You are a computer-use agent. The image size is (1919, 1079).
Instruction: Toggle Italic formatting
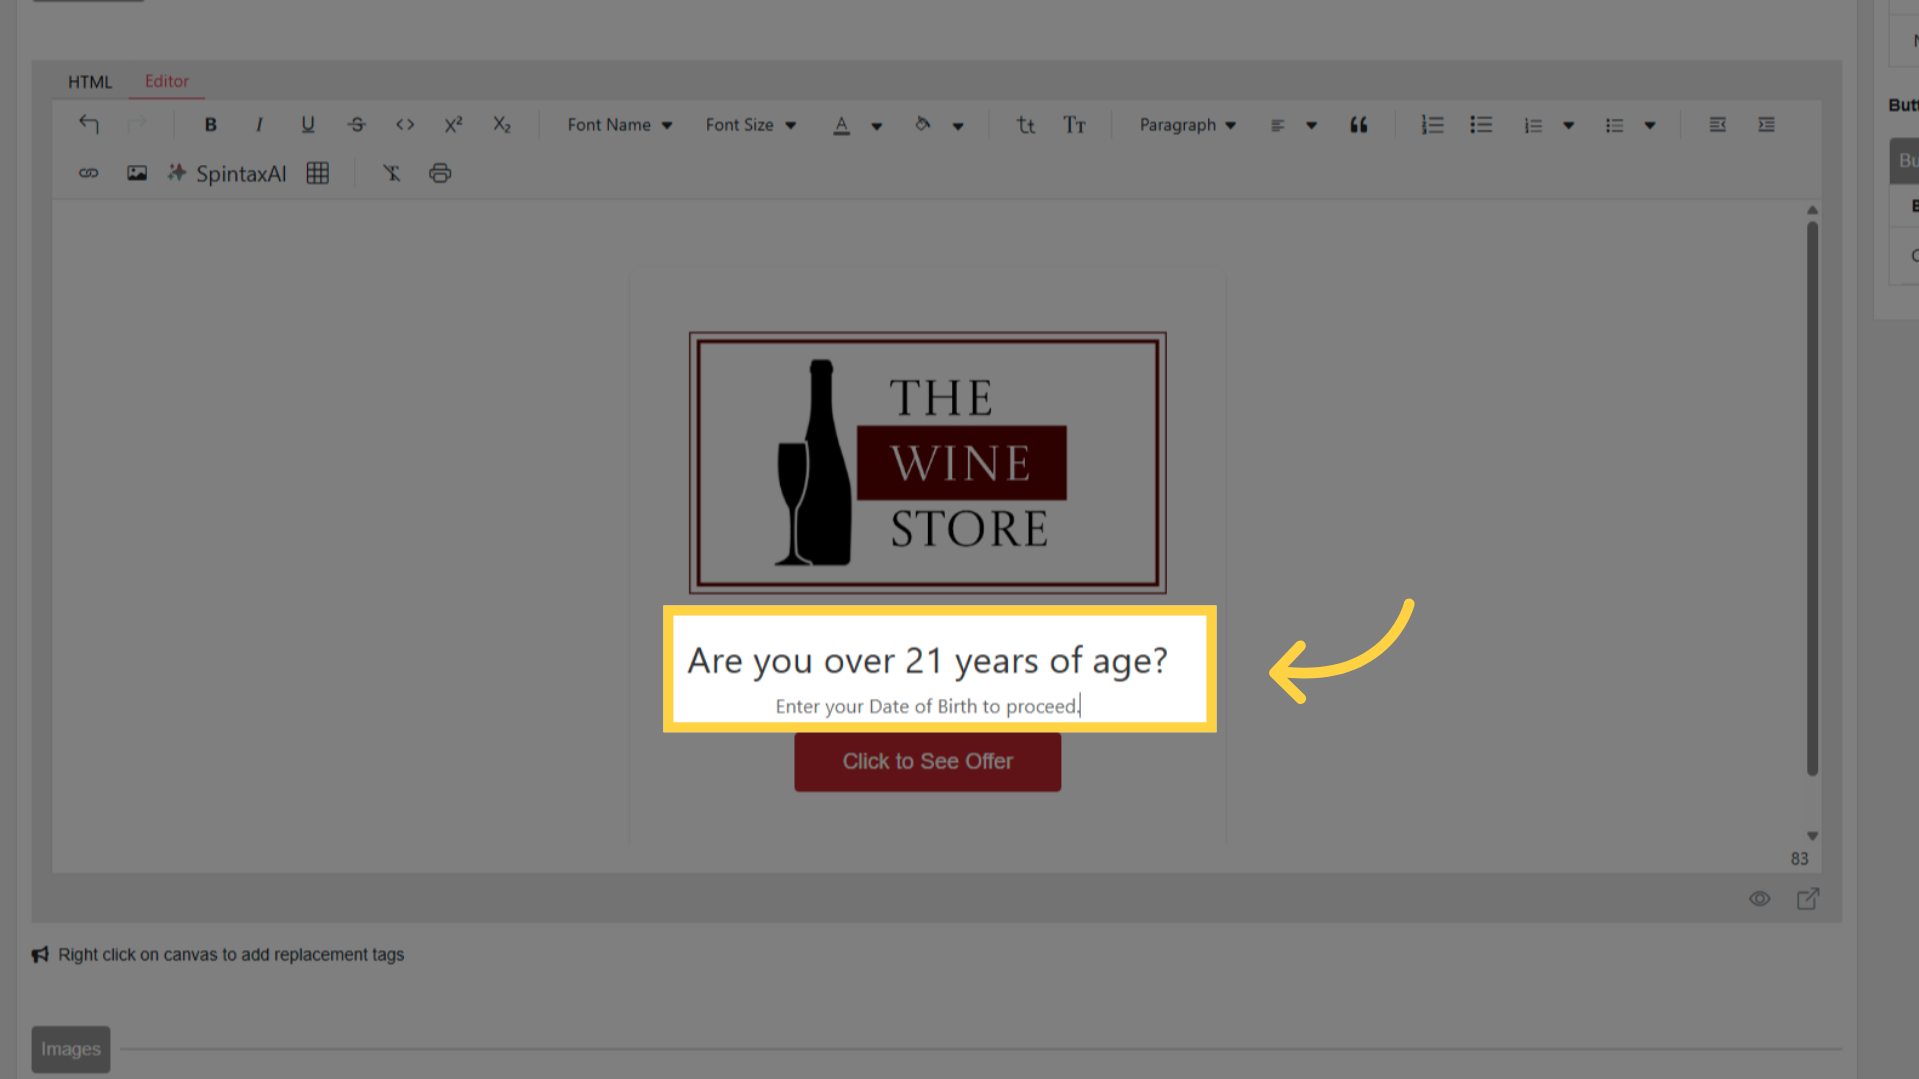pyautogui.click(x=259, y=125)
